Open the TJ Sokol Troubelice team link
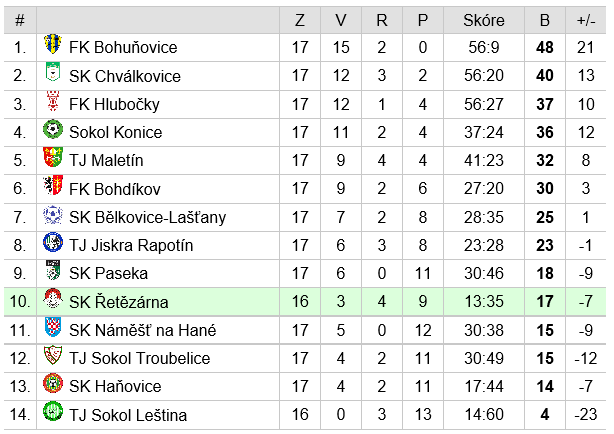Viewport: 614px width, 434px height. tap(139, 358)
